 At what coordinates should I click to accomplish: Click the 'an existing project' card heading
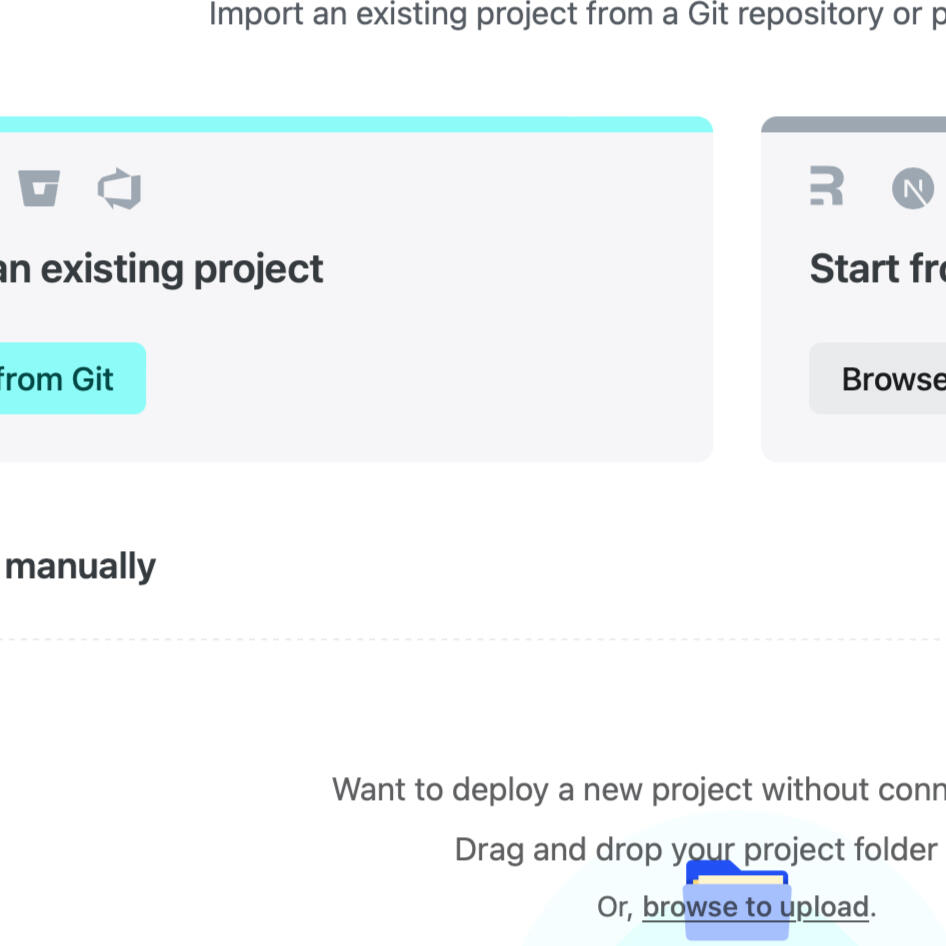[x=161, y=269]
